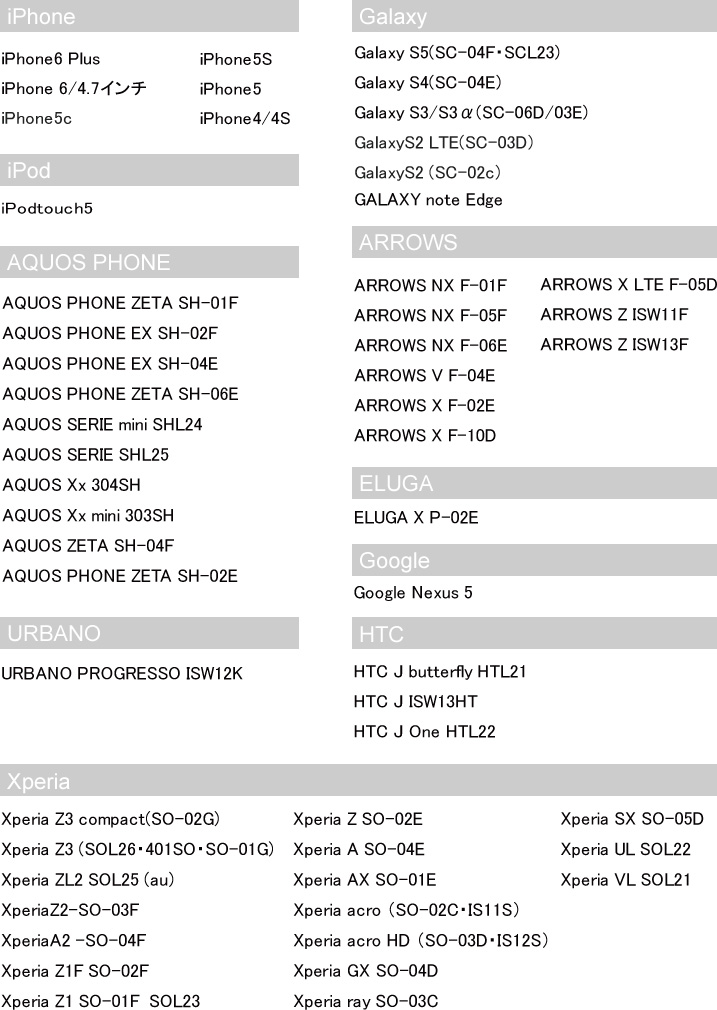Select Galaxy S5(SC-04F・SCL23)
Image resolution: width=717 pixels, height=1010 pixels.
457,52
